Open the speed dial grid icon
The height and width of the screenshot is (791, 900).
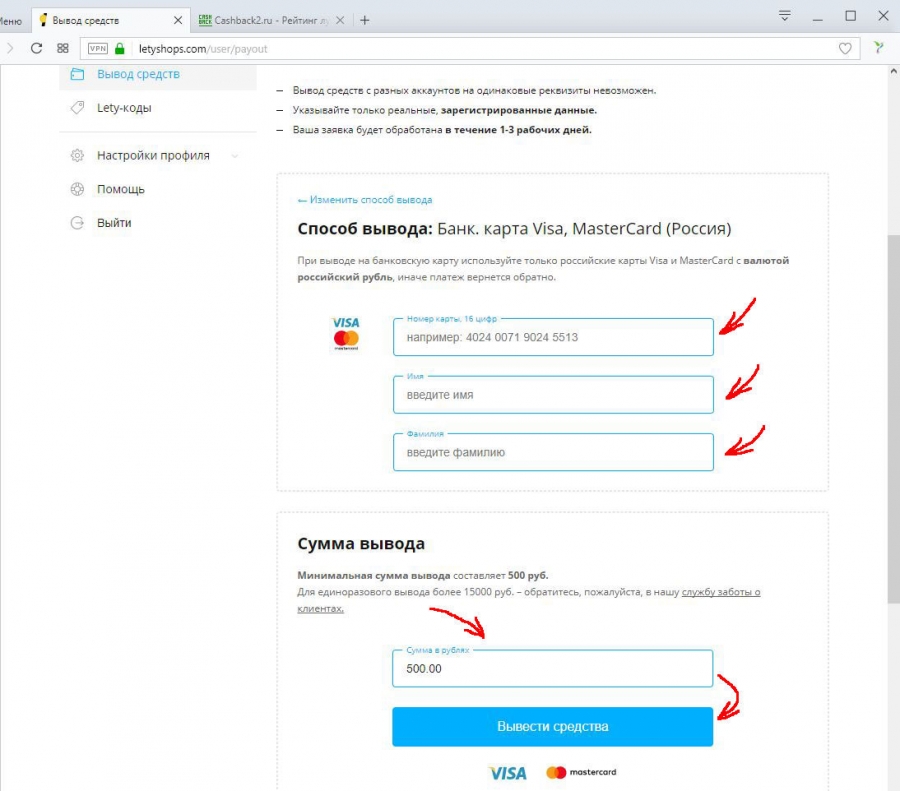63,48
